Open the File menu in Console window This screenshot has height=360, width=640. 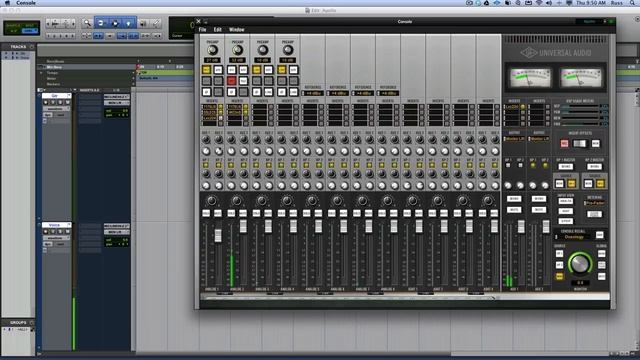202,30
